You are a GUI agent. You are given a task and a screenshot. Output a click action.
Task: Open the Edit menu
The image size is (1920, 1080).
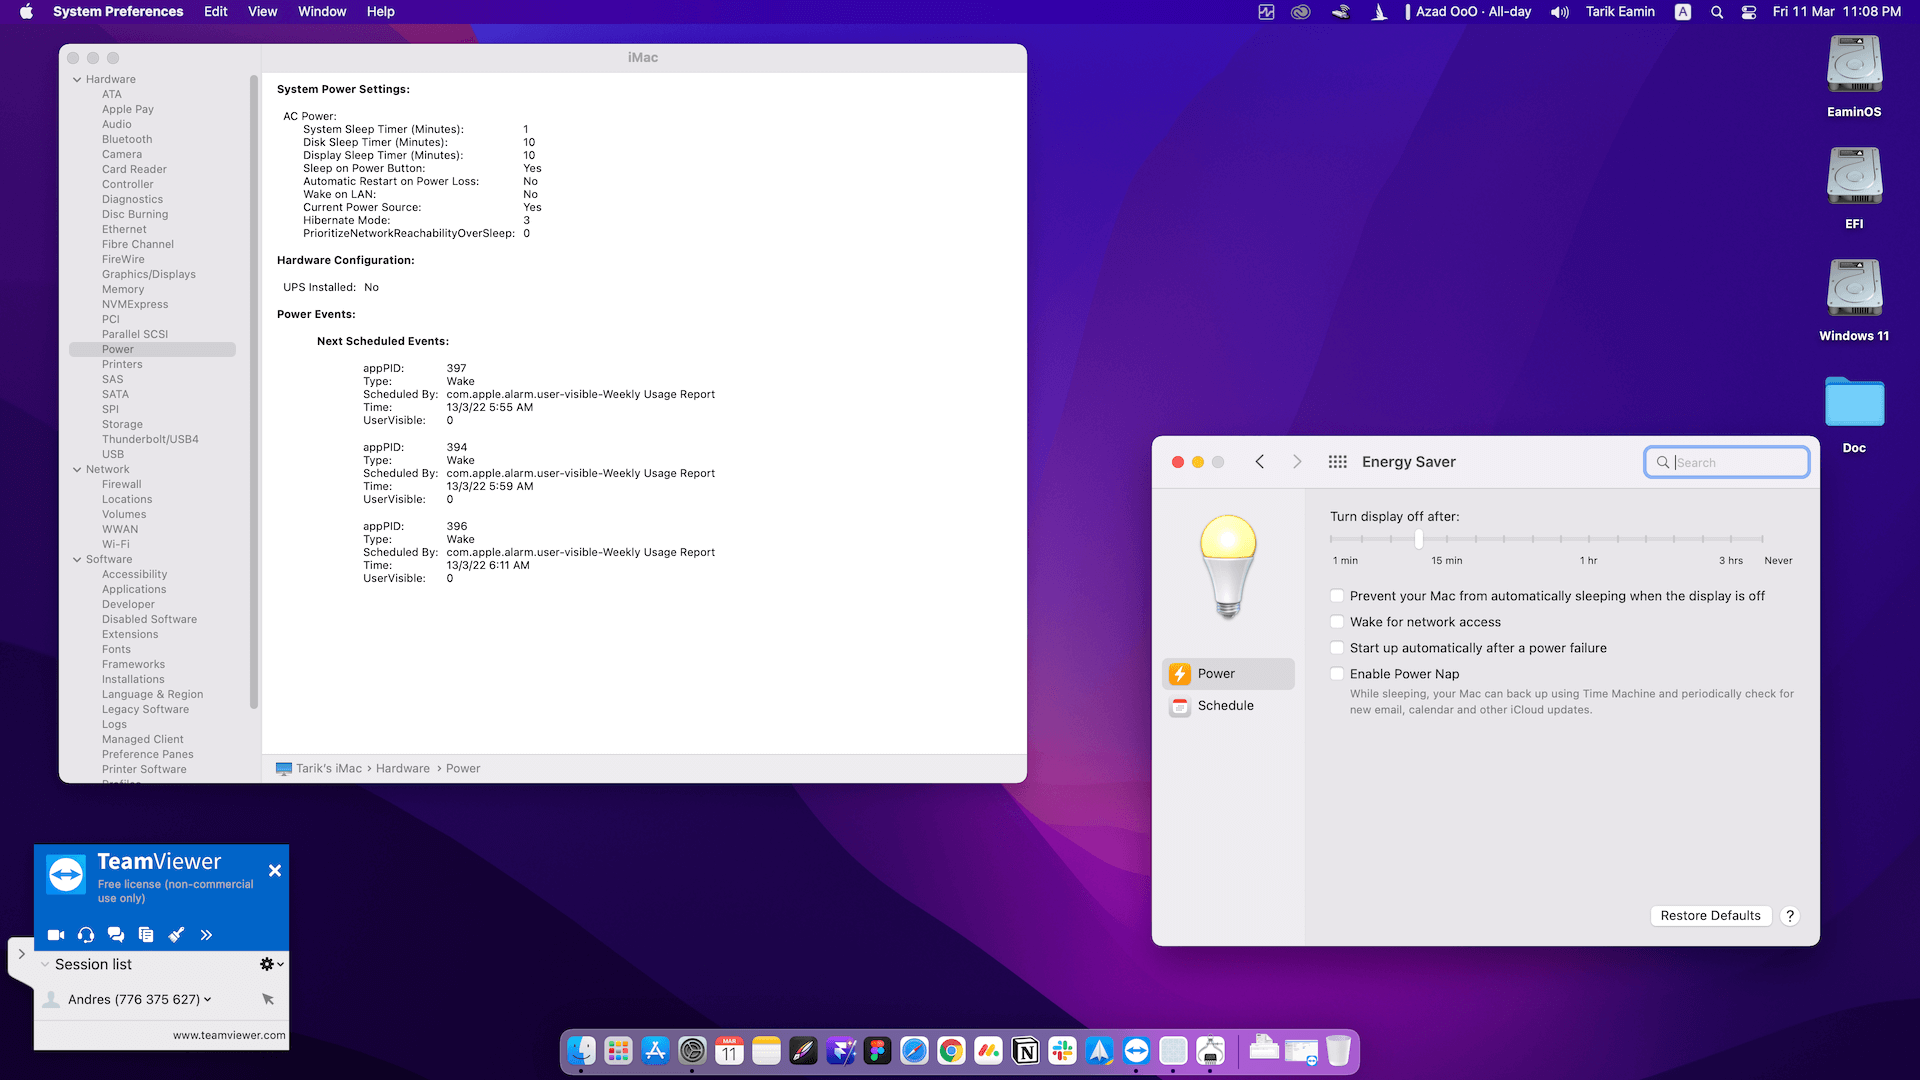[216, 12]
